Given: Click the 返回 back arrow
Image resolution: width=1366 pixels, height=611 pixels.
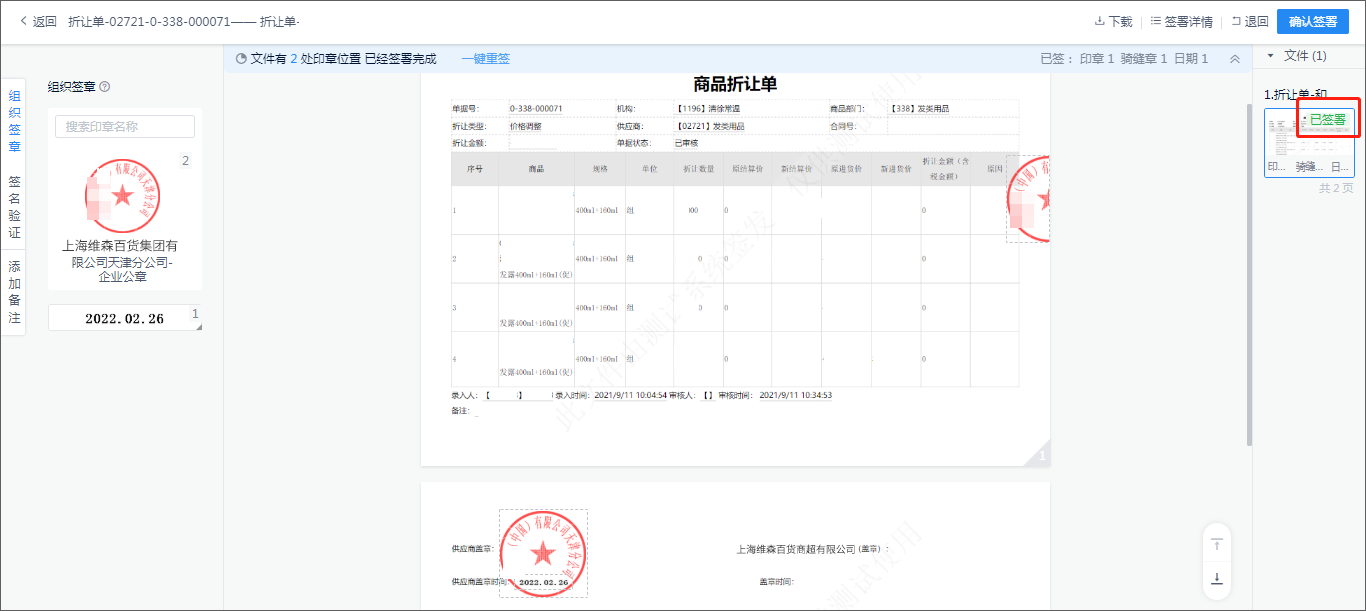Looking at the screenshot, I should point(21,20).
